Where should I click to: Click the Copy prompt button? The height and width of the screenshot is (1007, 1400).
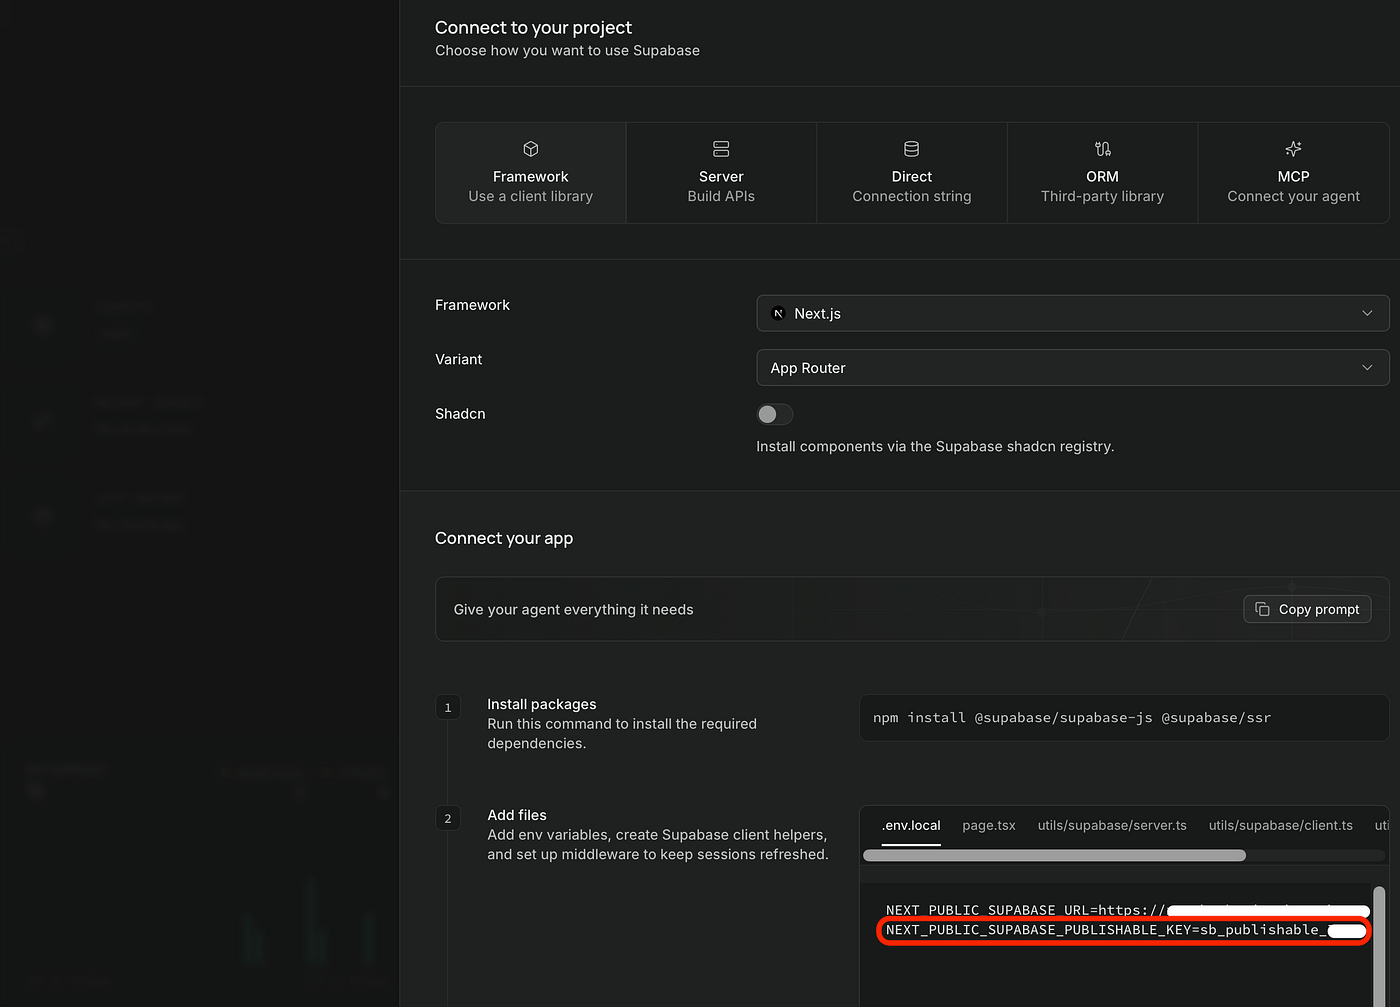click(x=1307, y=609)
